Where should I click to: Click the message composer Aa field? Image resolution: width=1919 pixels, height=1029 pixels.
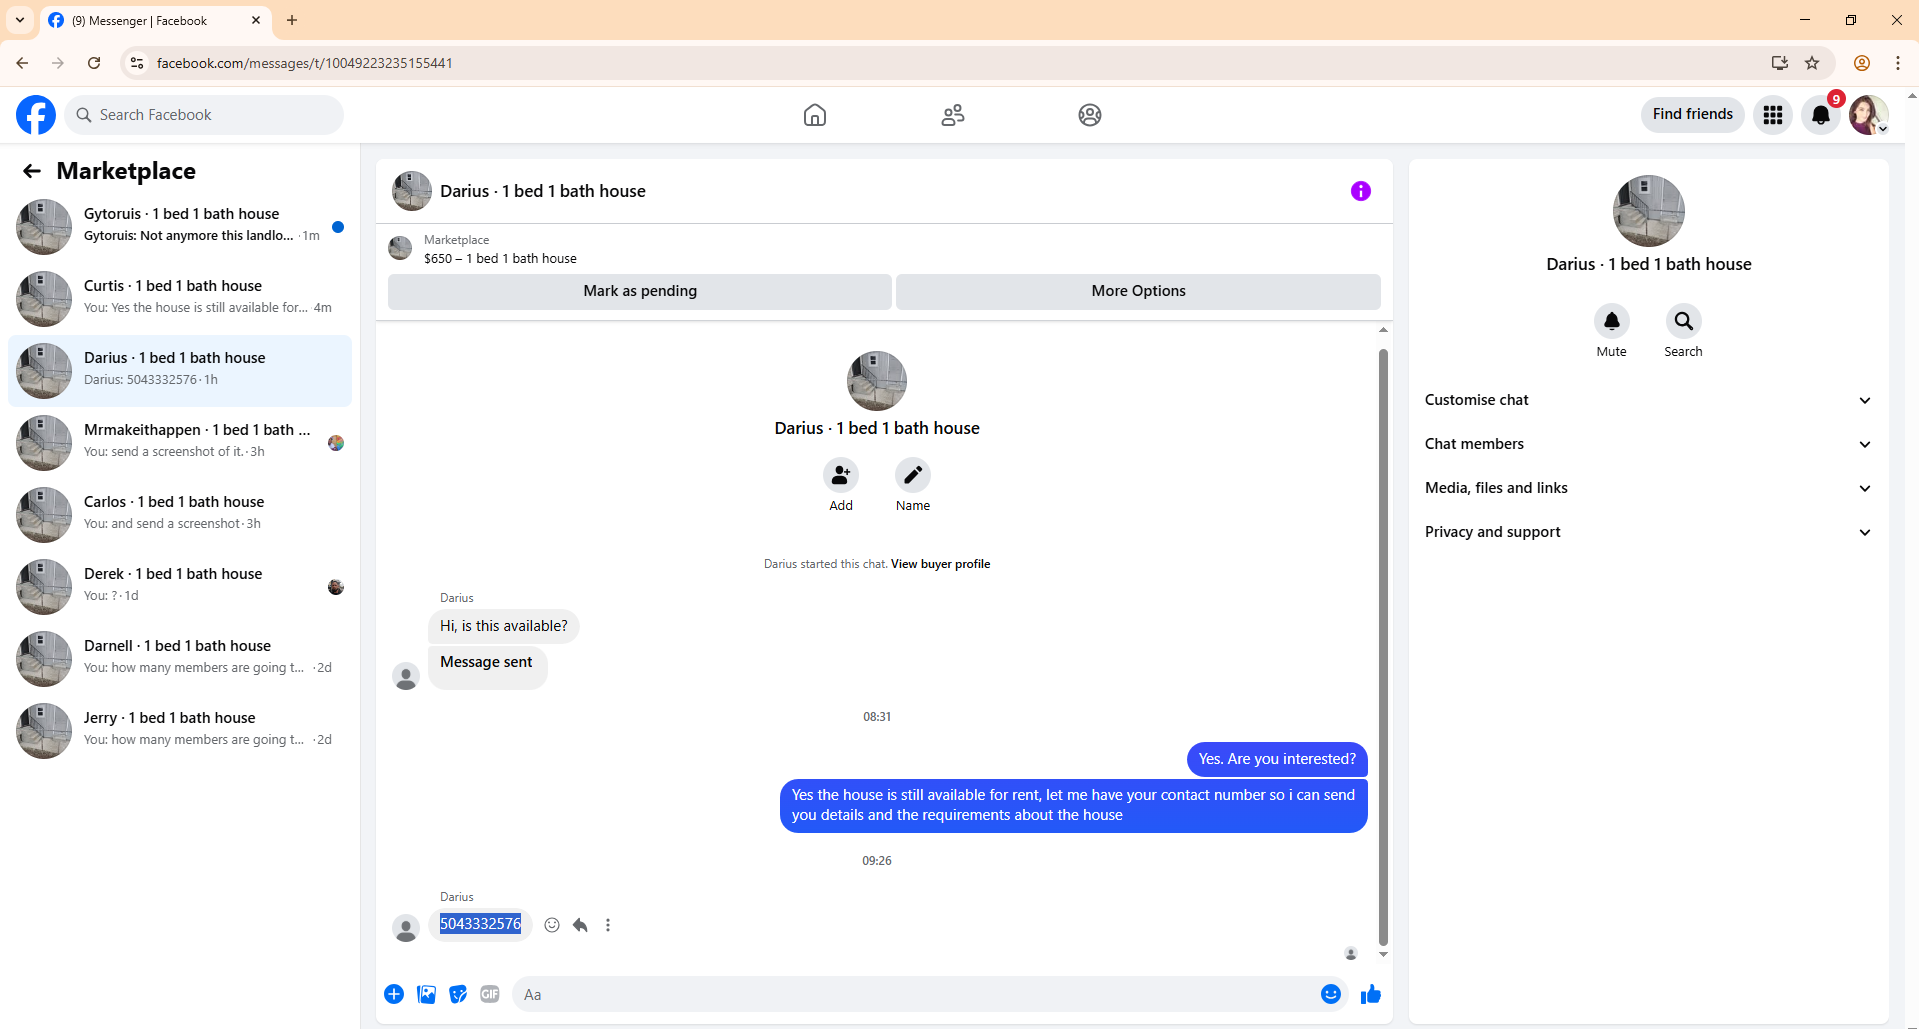coord(915,994)
